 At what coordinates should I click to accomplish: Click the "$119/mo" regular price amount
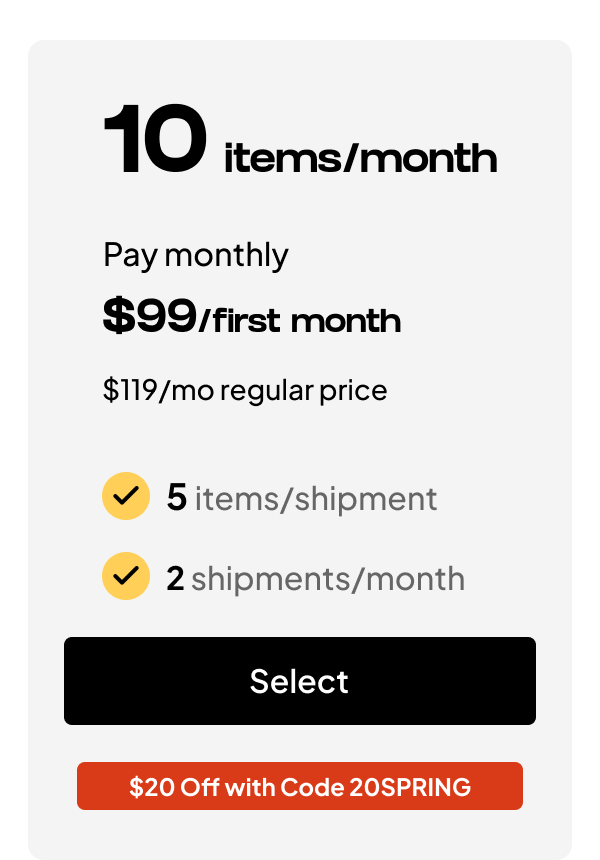coord(158,389)
